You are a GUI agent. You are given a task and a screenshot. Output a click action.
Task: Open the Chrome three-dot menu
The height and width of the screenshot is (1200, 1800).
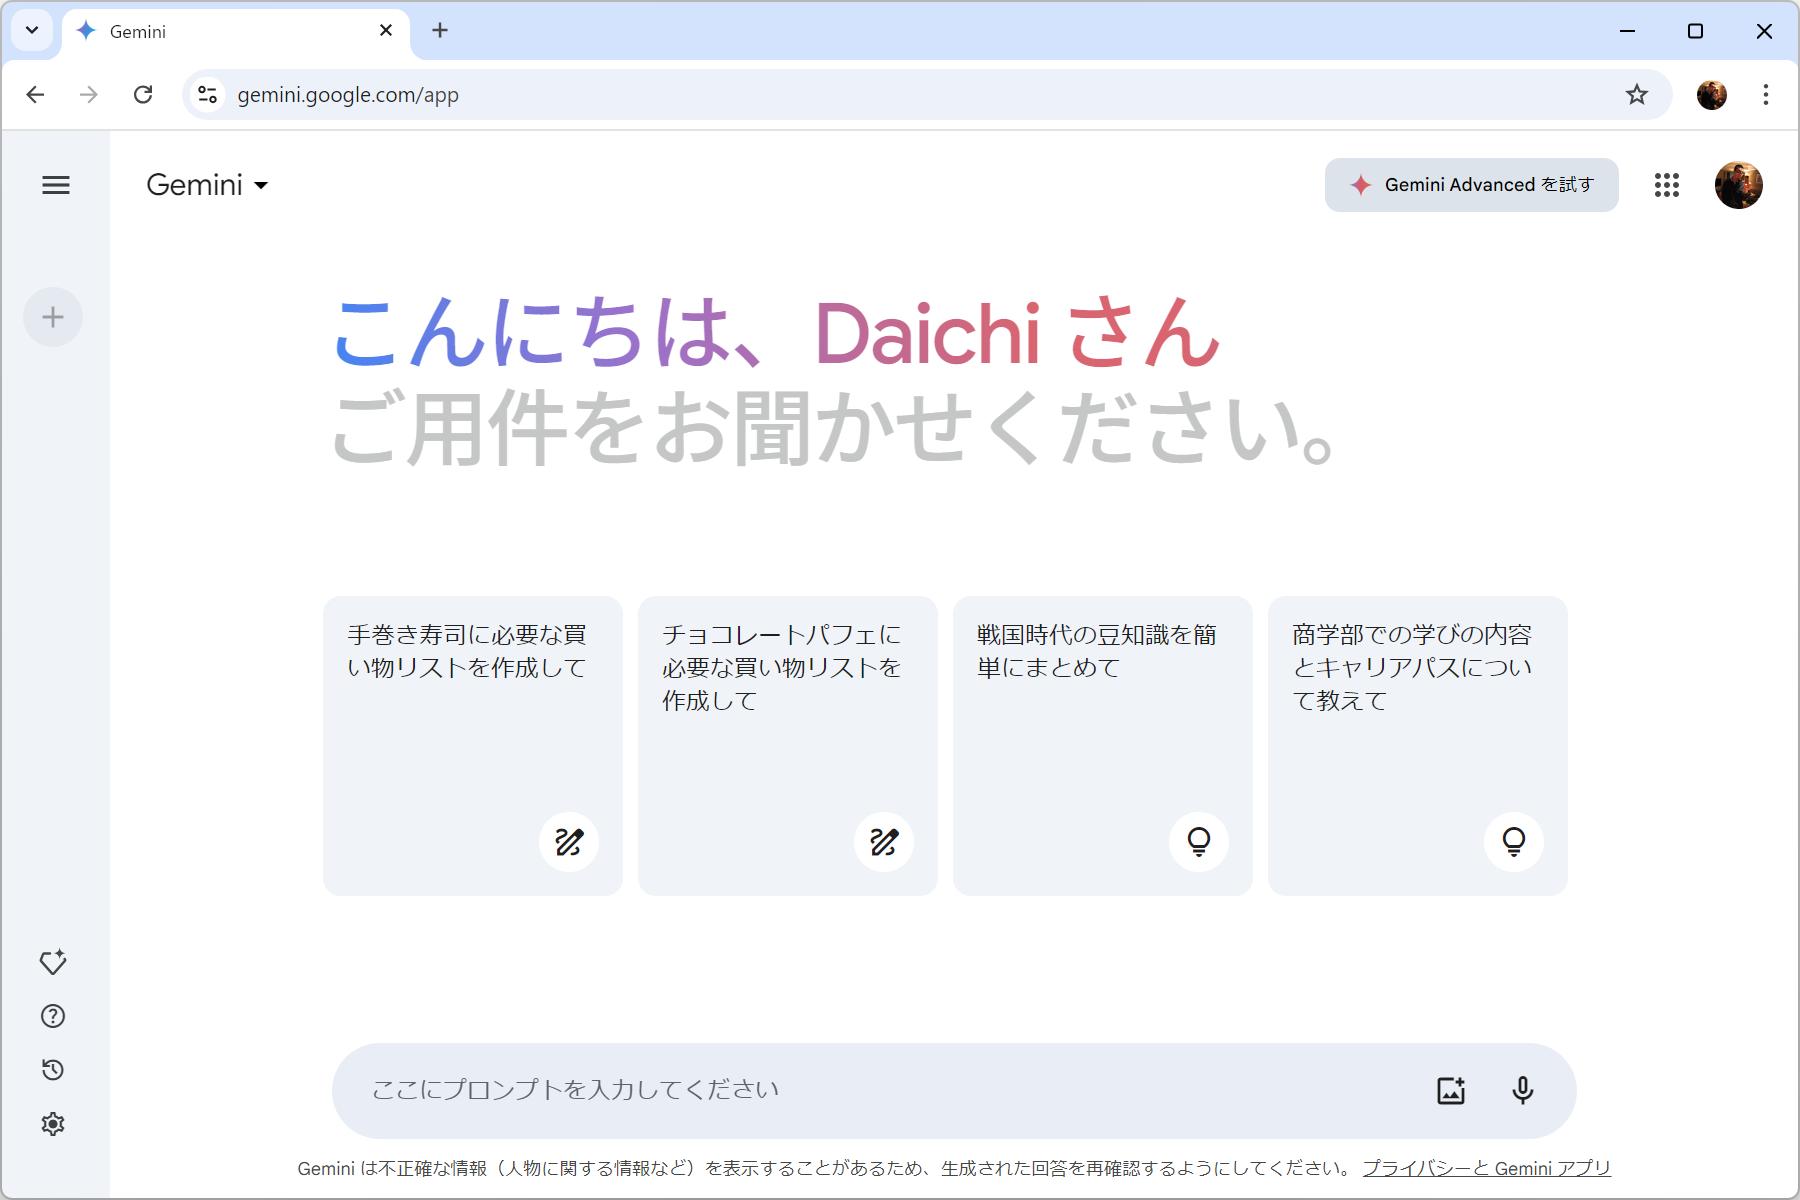click(x=1766, y=95)
